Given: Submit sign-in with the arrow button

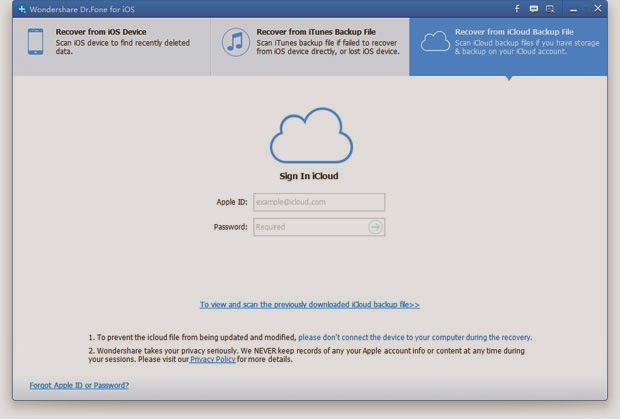Looking at the screenshot, I should (375, 227).
